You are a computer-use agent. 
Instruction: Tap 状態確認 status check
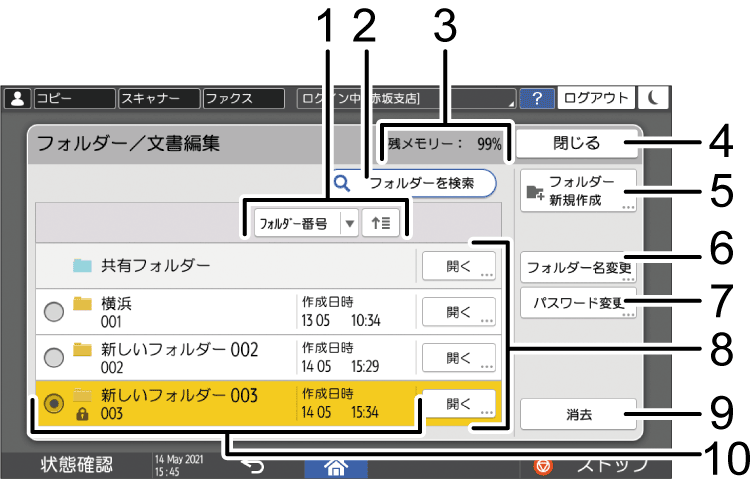pyautogui.click(x=76, y=465)
